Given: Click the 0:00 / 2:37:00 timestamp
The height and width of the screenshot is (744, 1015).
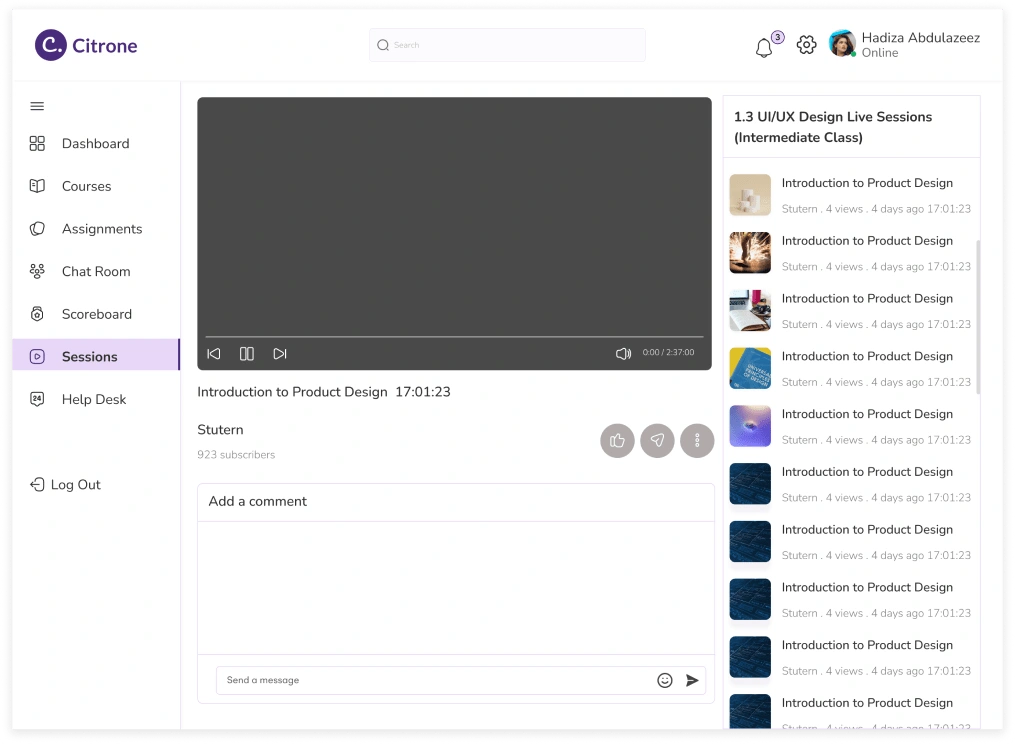Looking at the screenshot, I should click(x=668, y=352).
